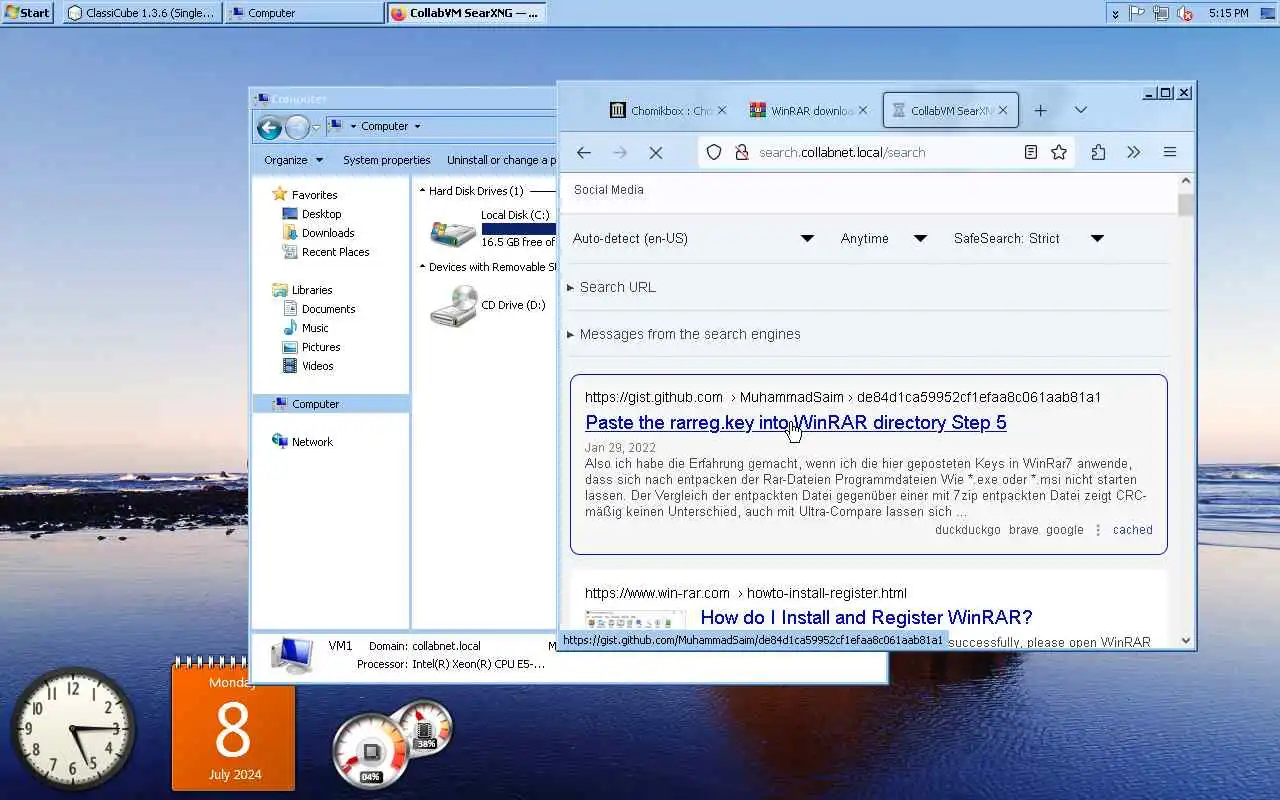Switch to the Chomikbox tab
1280x800 pixels.
(662, 111)
